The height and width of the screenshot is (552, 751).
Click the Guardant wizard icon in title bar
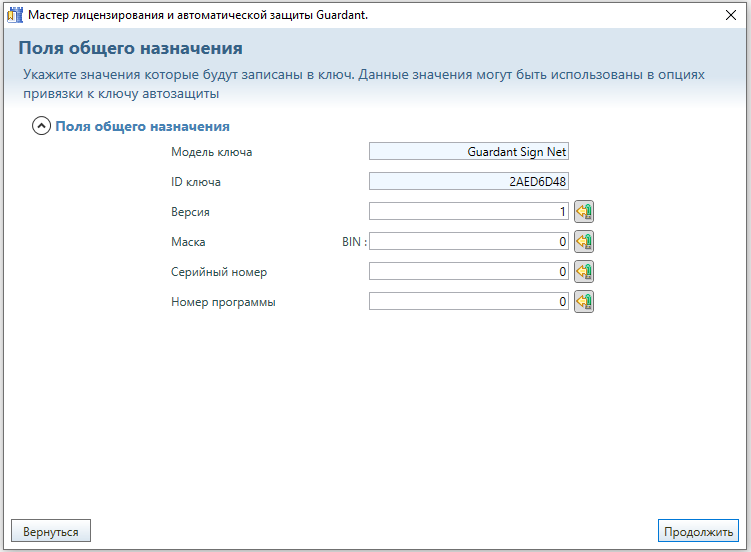click(x=14, y=14)
